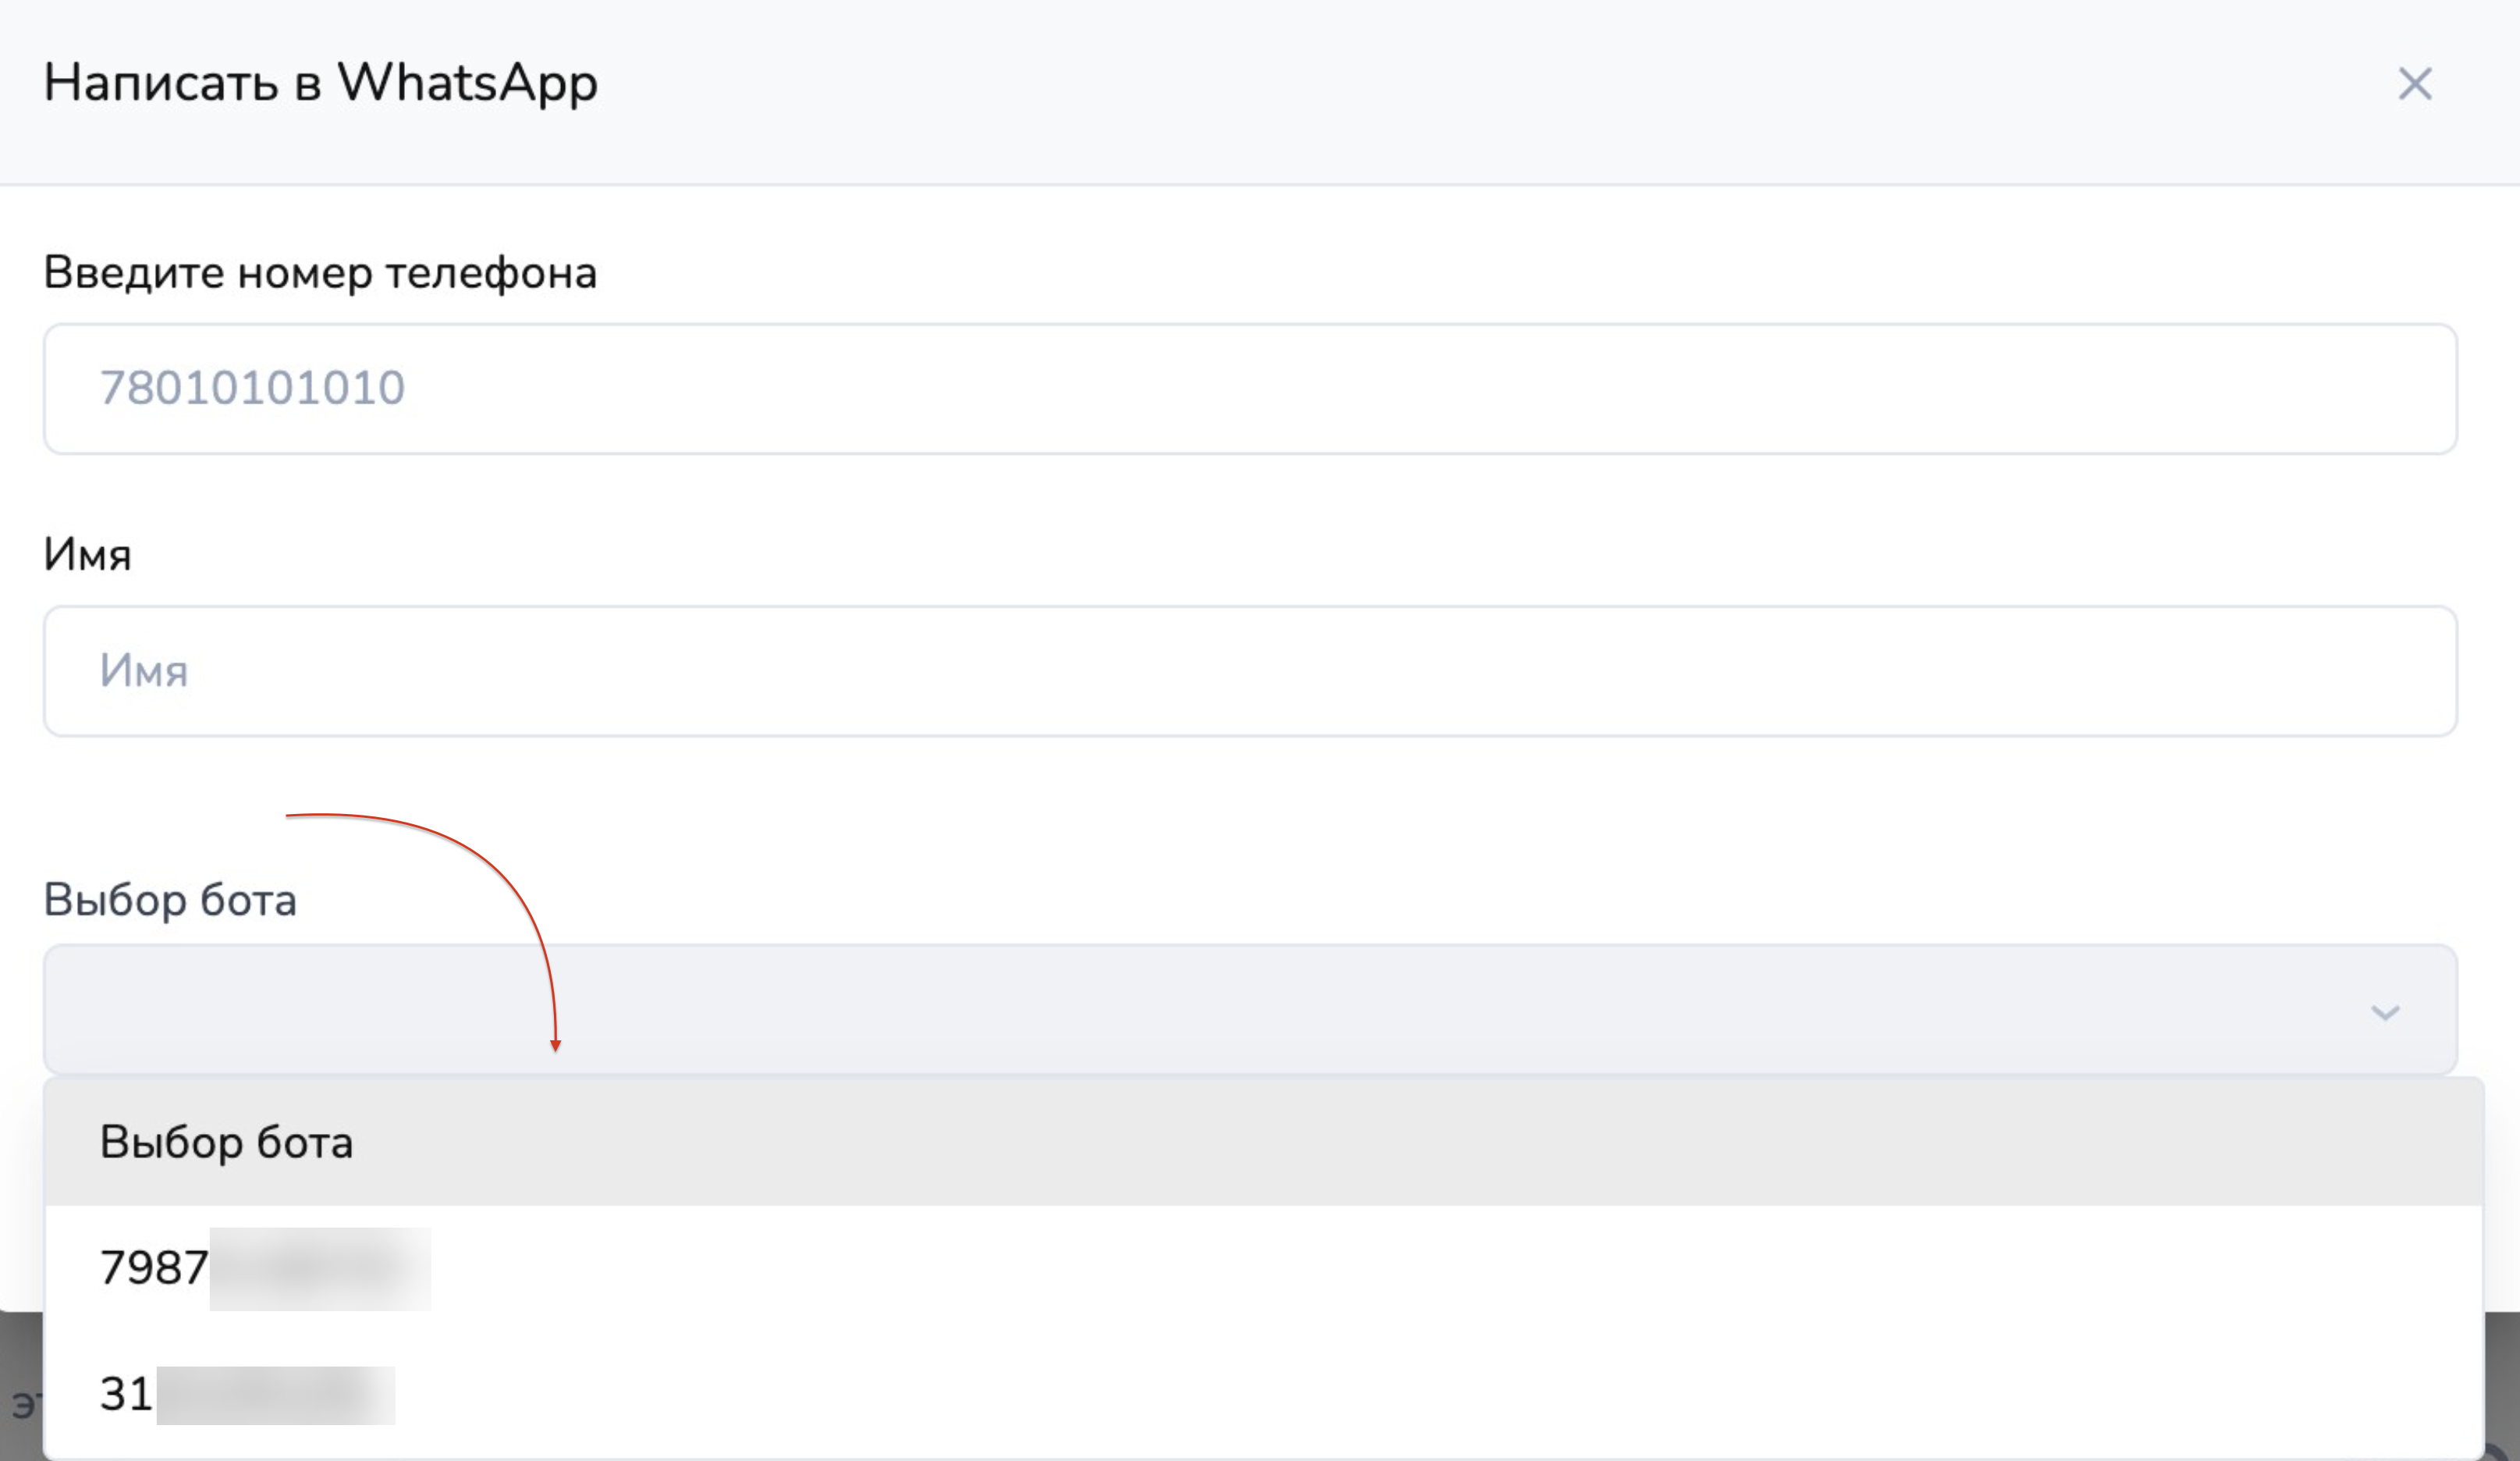The width and height of the screenshot is (2520, 1461).
Task: Click the red arrowhead tip in dropdown
Action: [555, 1046]
